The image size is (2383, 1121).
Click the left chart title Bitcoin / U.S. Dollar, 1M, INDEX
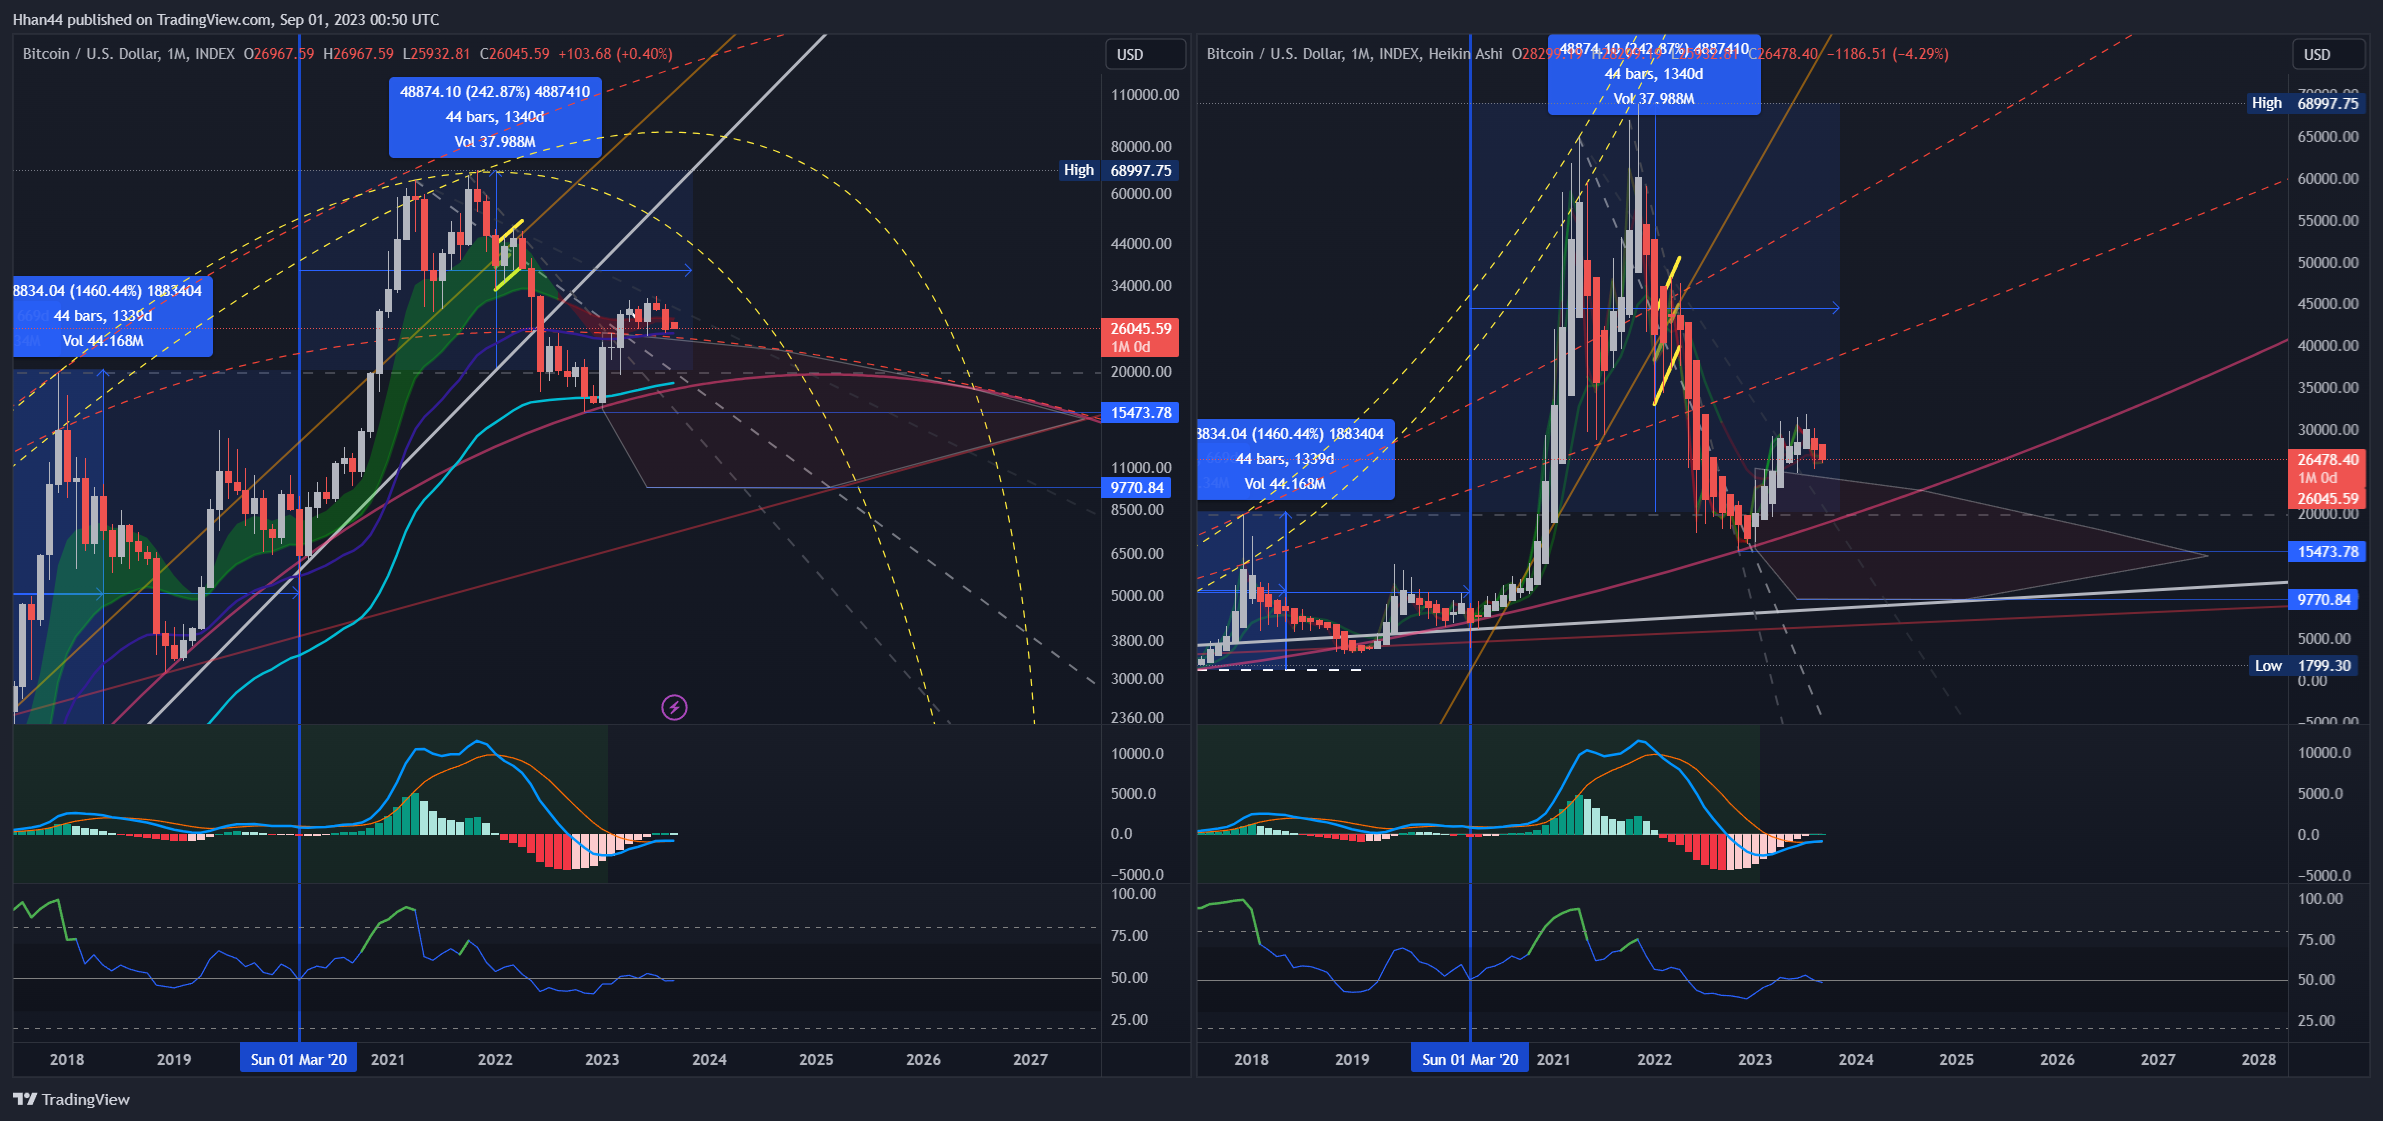coord(129,54)
